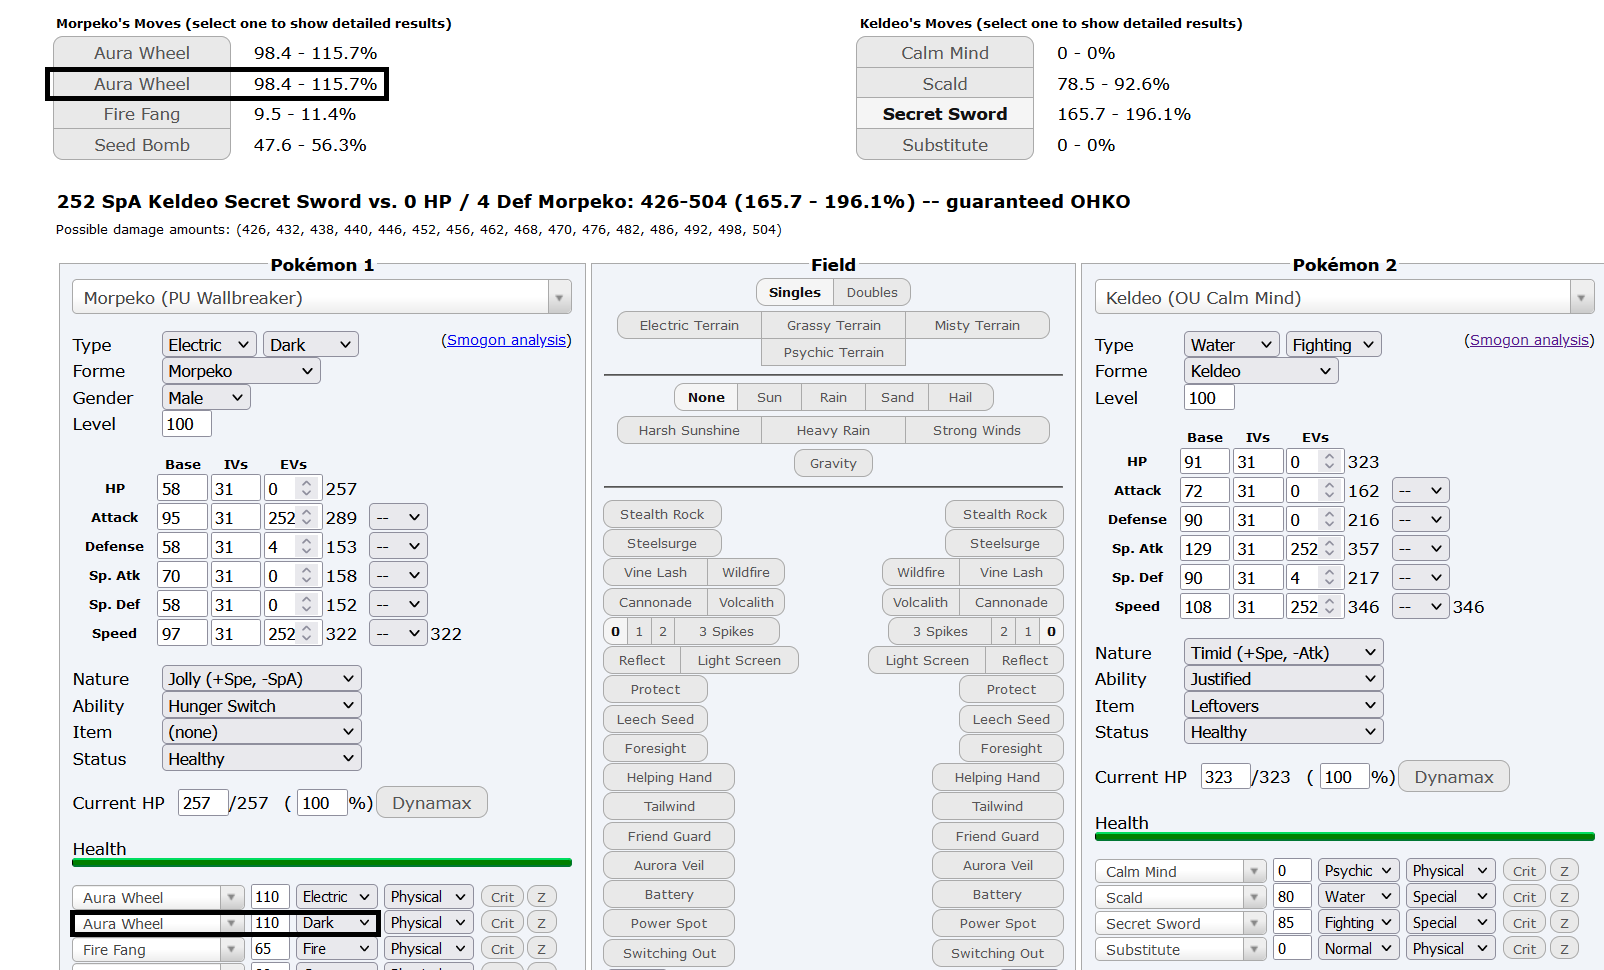
Task: Open the Morpeko (PU Wallbreaker) set selector
Action: [321, 298]
